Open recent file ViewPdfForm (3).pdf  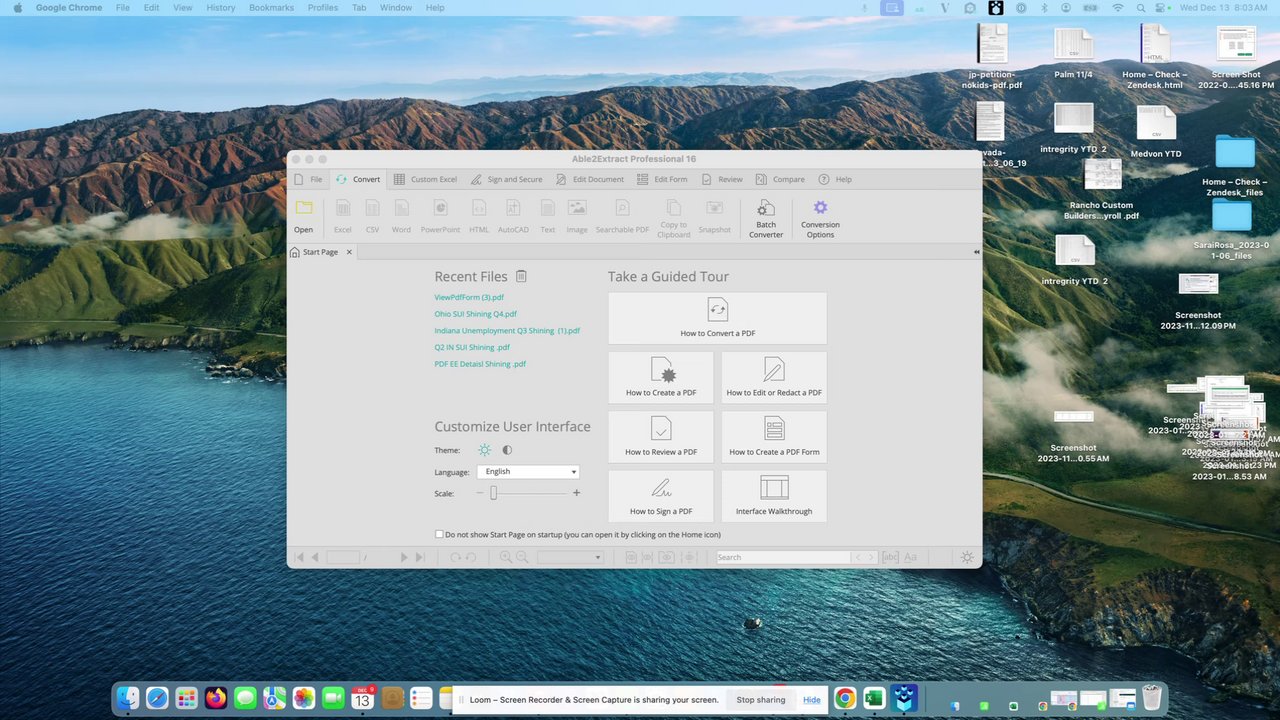[469, 297]
